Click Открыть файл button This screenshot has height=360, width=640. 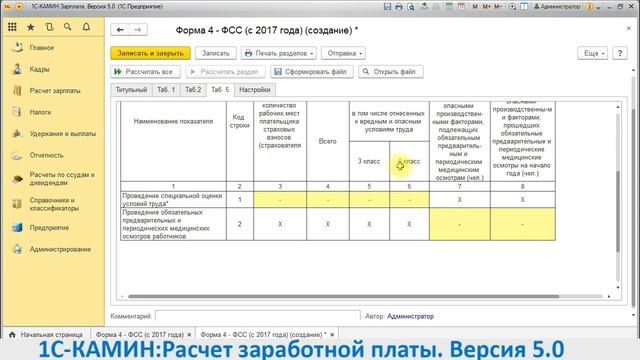pos(391,71)
